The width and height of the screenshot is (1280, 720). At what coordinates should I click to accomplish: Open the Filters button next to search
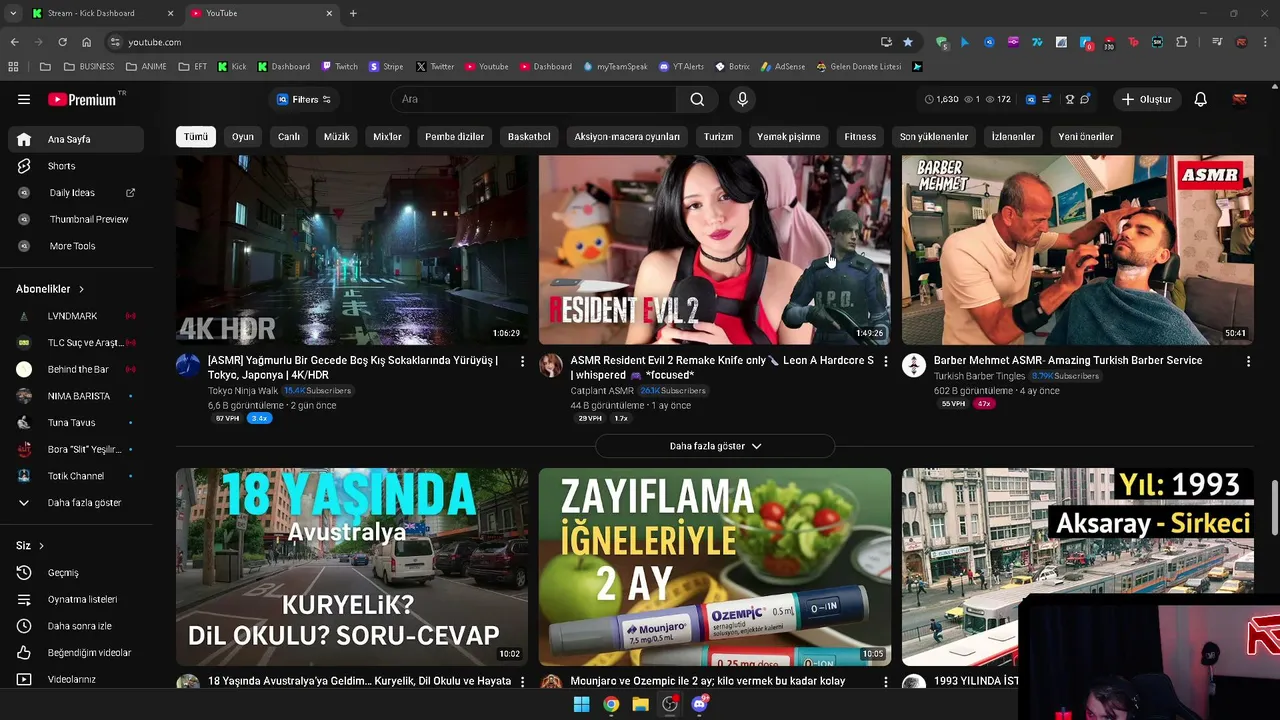(x=304, y=99)
